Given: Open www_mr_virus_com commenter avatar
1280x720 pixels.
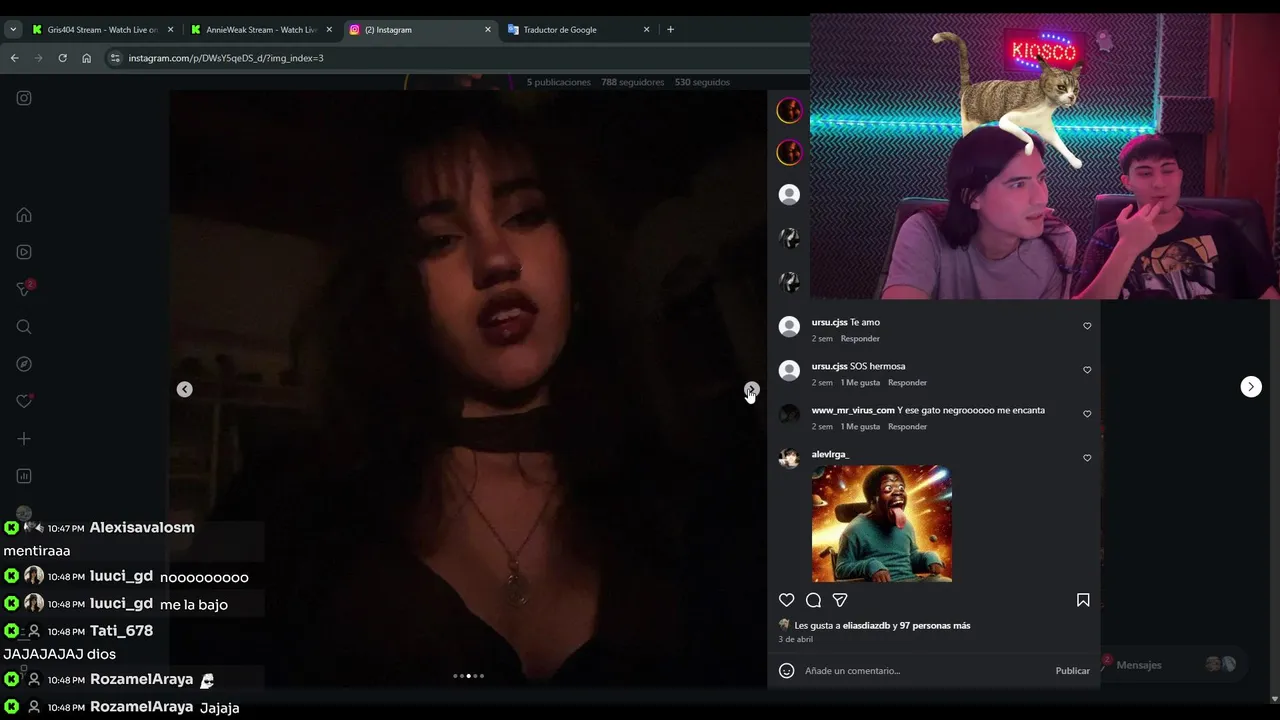Looking at the screenshot, I should pos(789,414).
